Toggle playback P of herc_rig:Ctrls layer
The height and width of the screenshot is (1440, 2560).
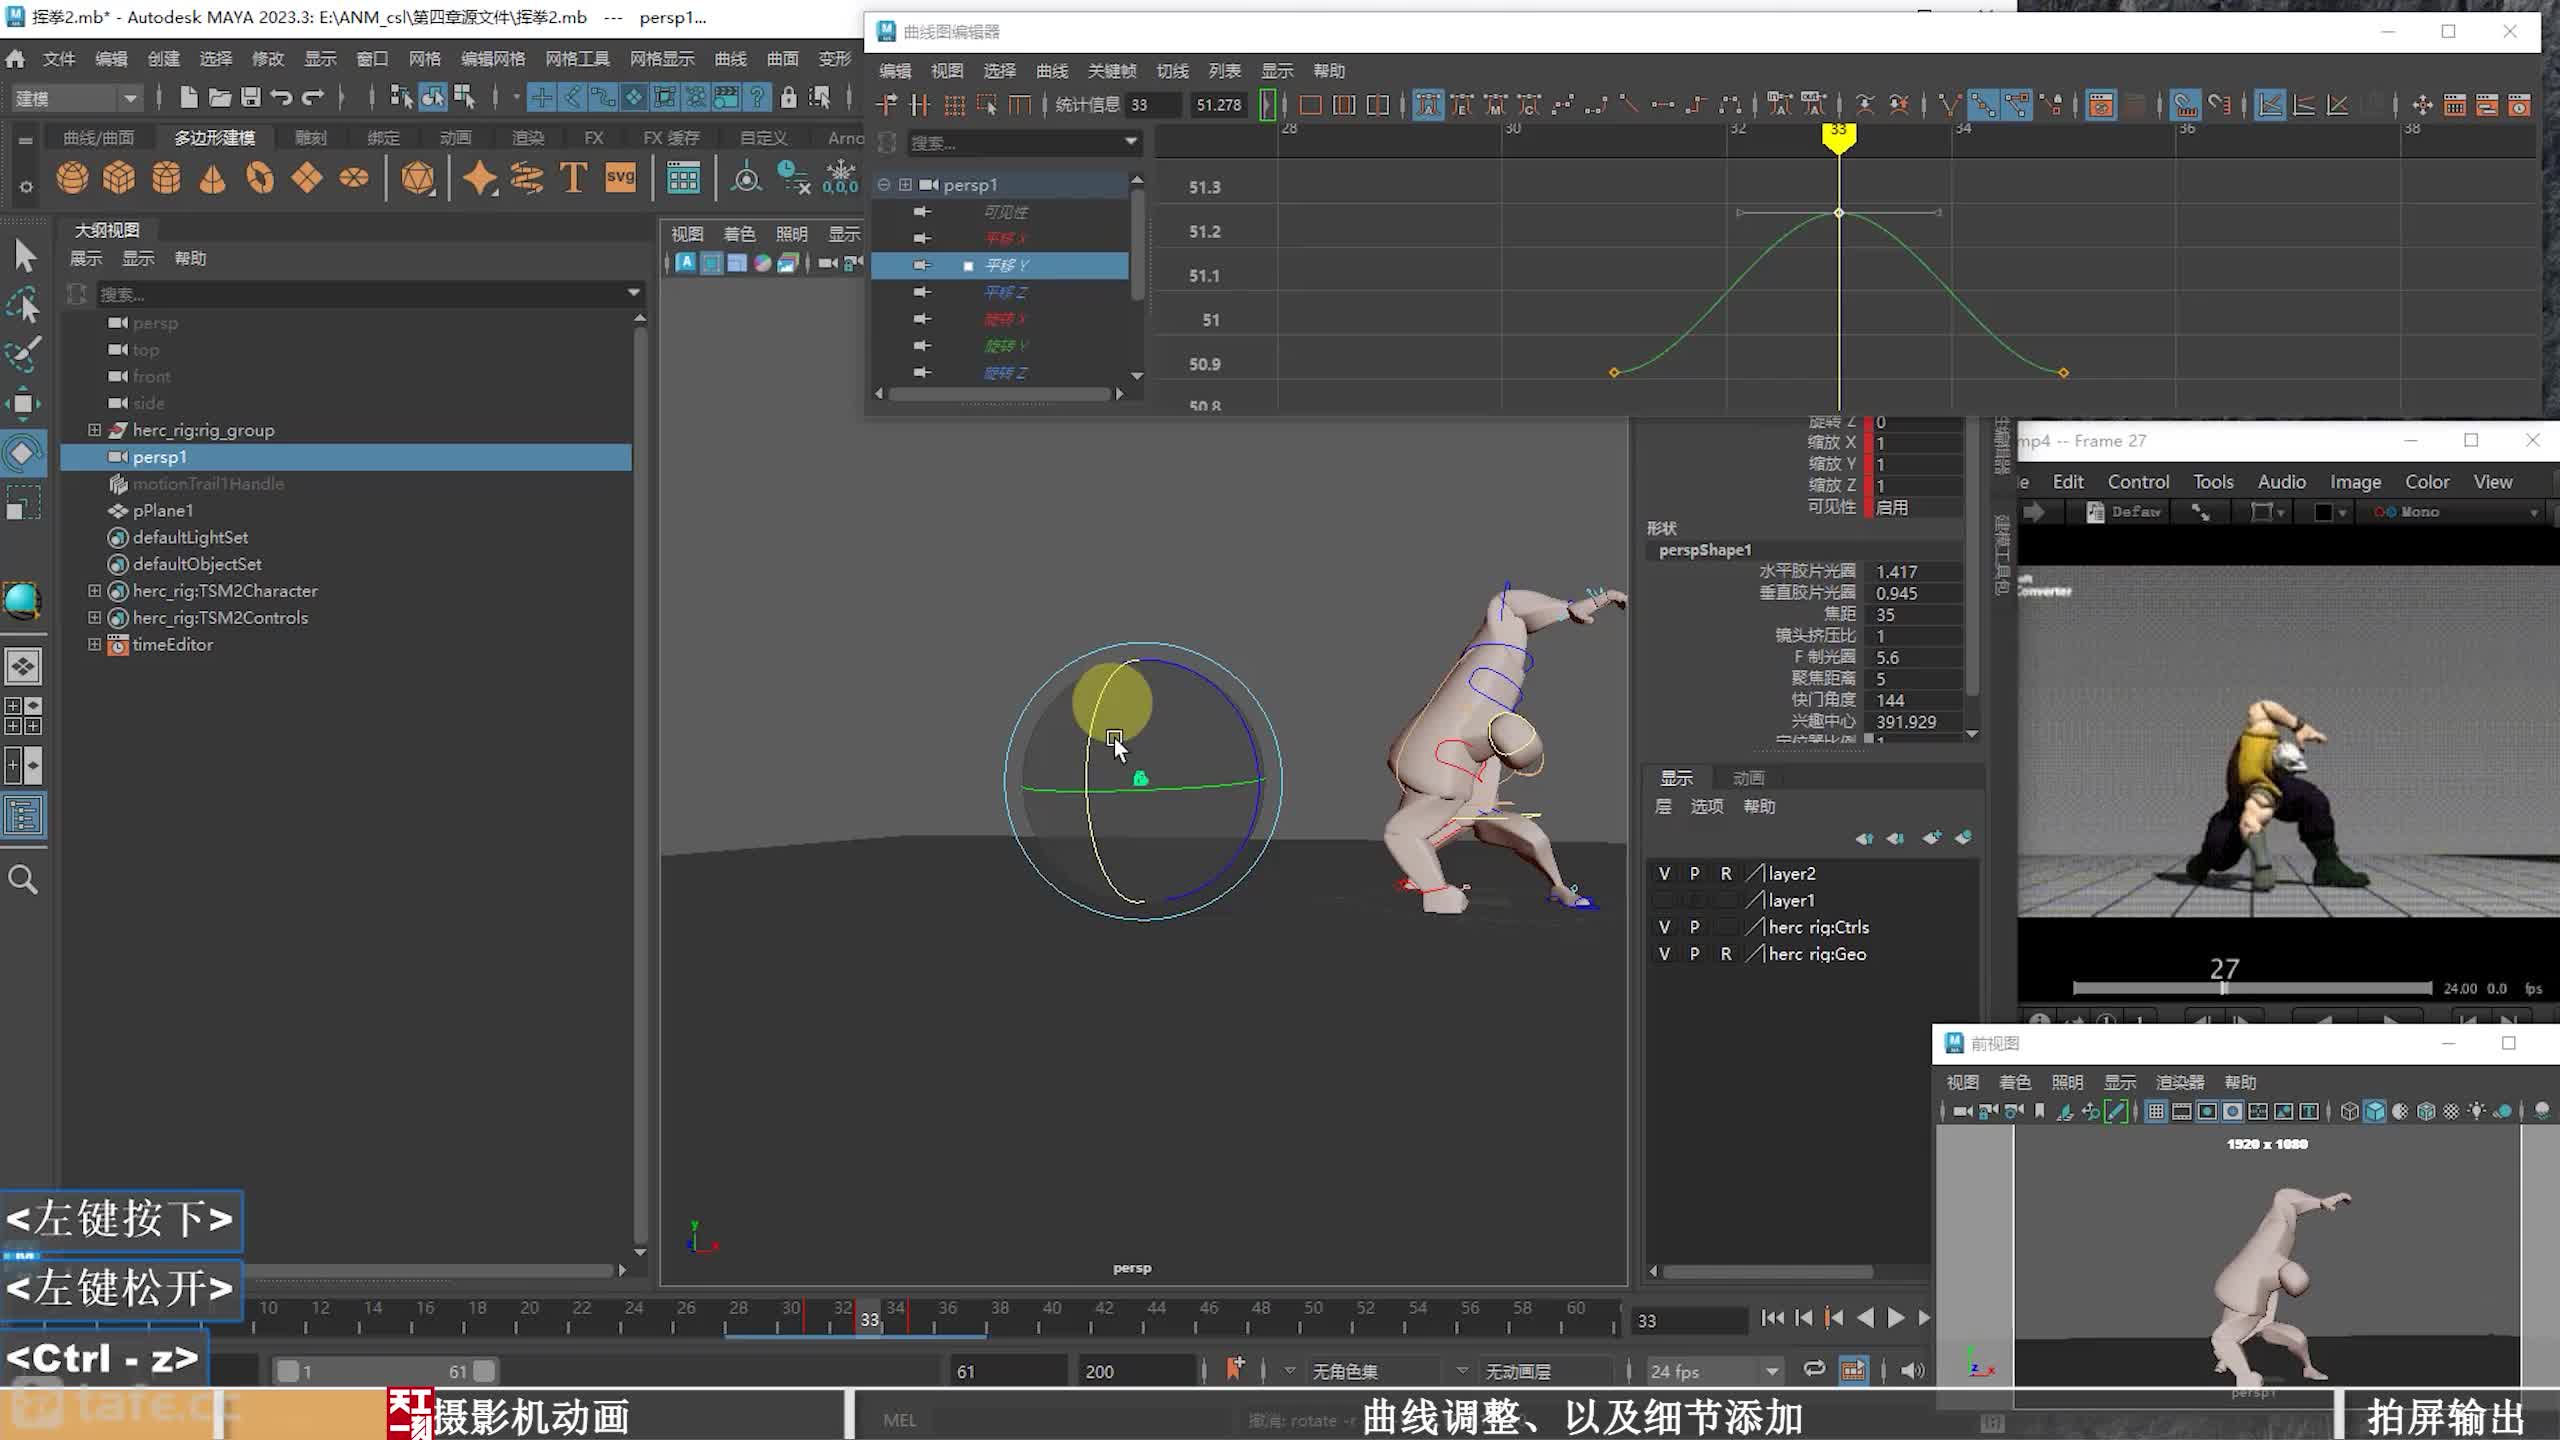tap(1694, 927)
